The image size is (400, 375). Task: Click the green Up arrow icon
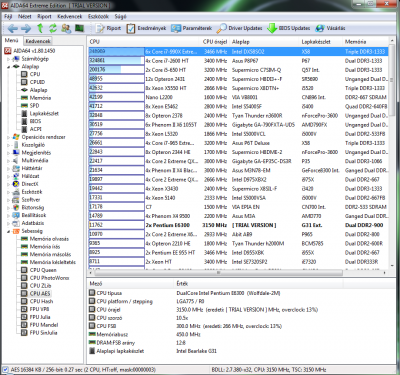[40, 28]
